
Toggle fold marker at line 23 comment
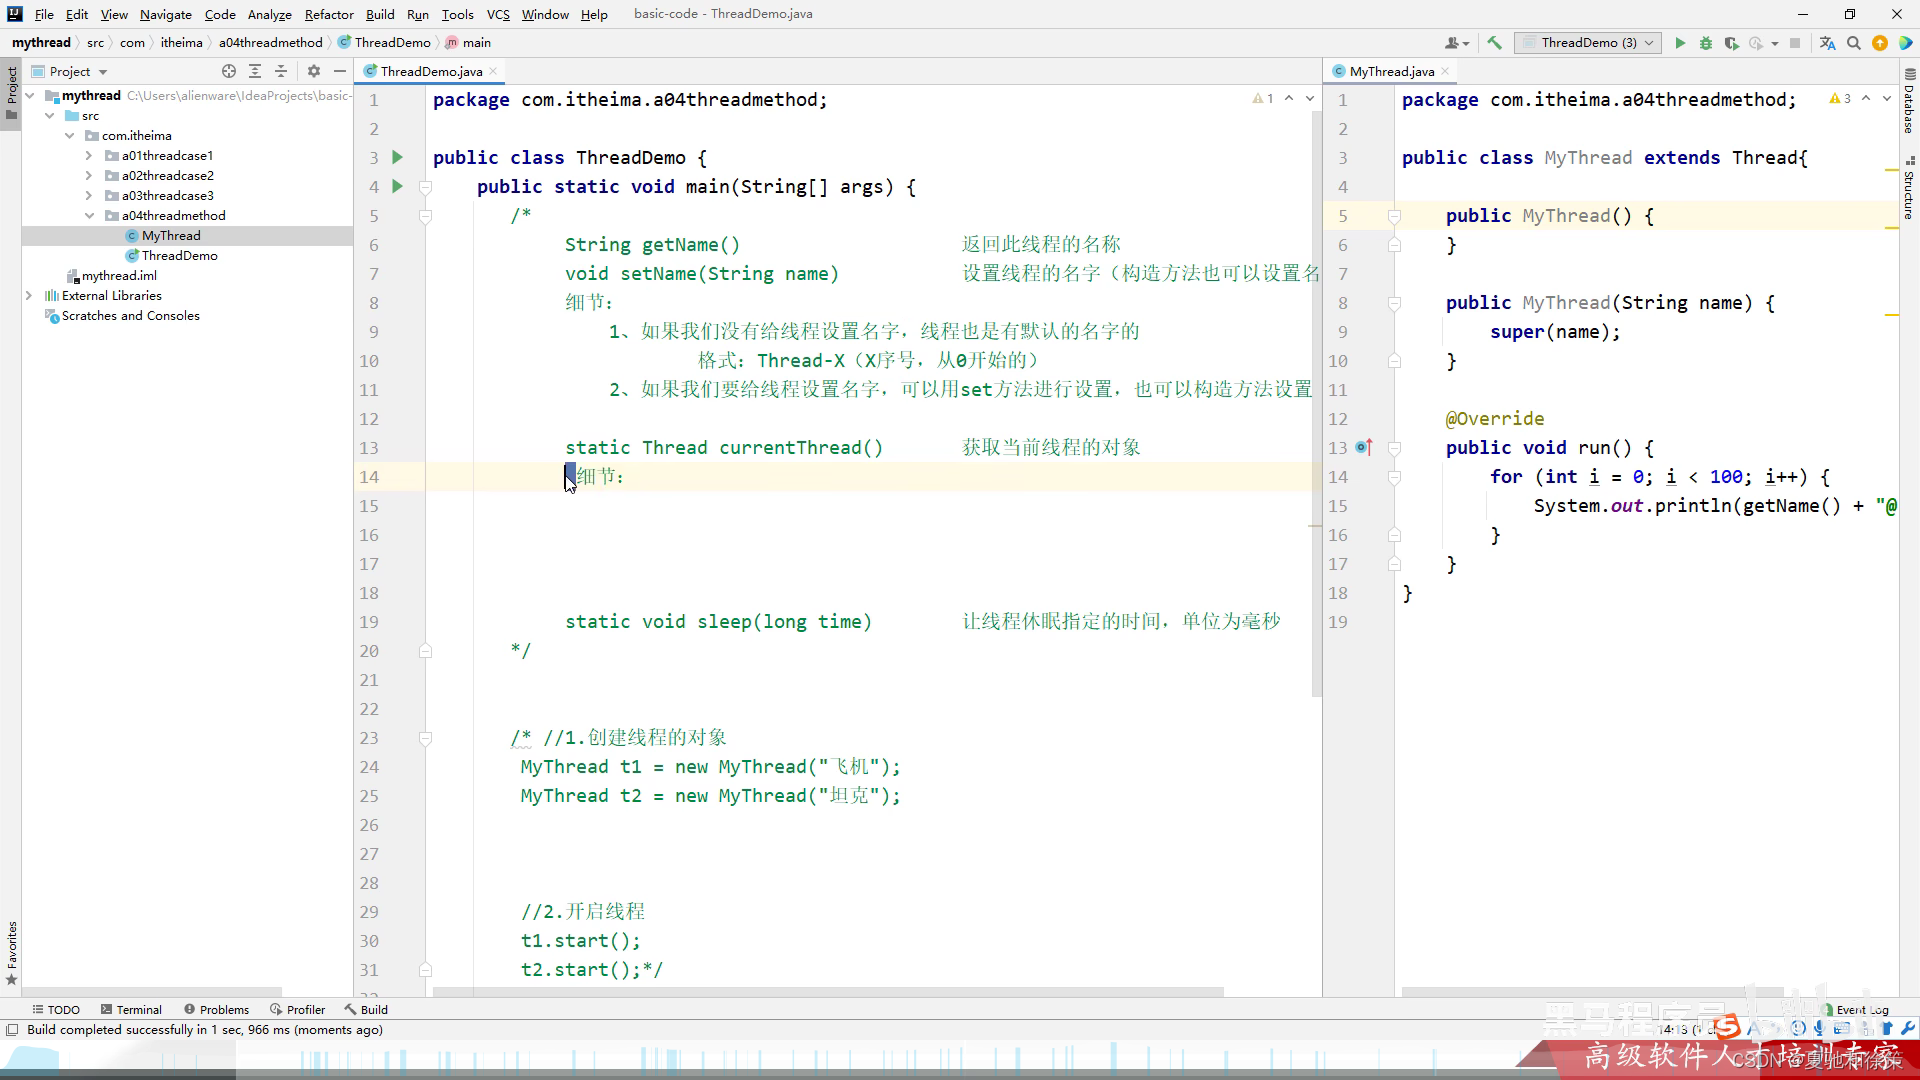(x=425, y=738)
